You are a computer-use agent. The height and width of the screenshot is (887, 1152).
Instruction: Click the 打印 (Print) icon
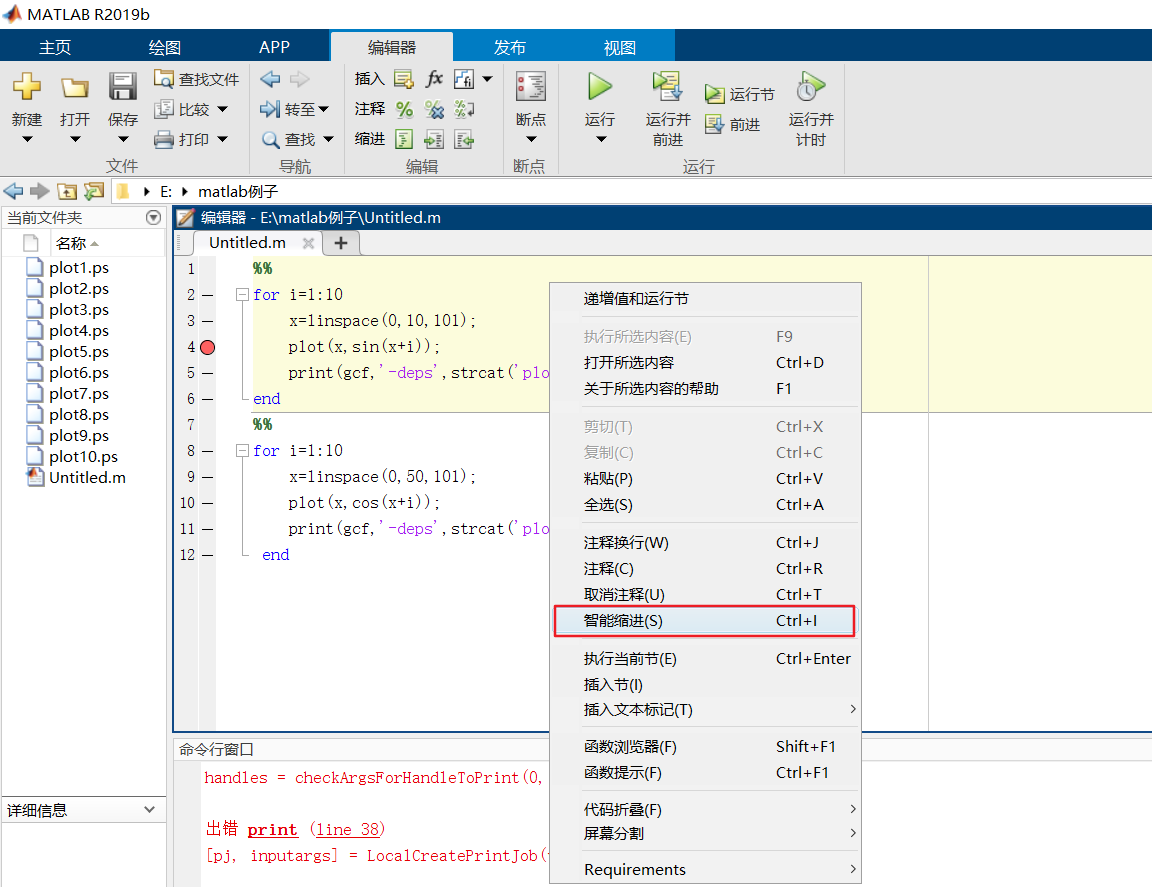(x=163, y=140)
